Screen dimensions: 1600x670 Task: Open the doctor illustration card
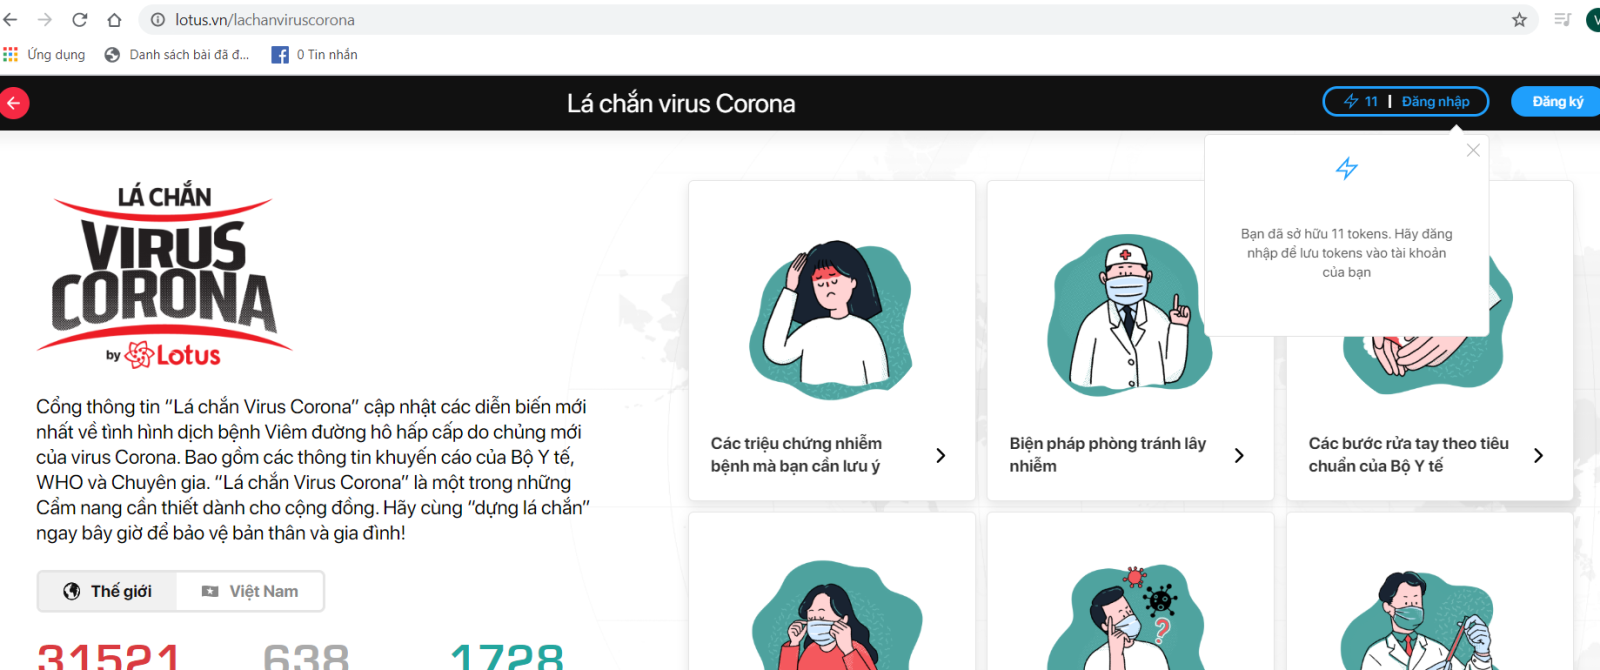(x=1130, y=340)
